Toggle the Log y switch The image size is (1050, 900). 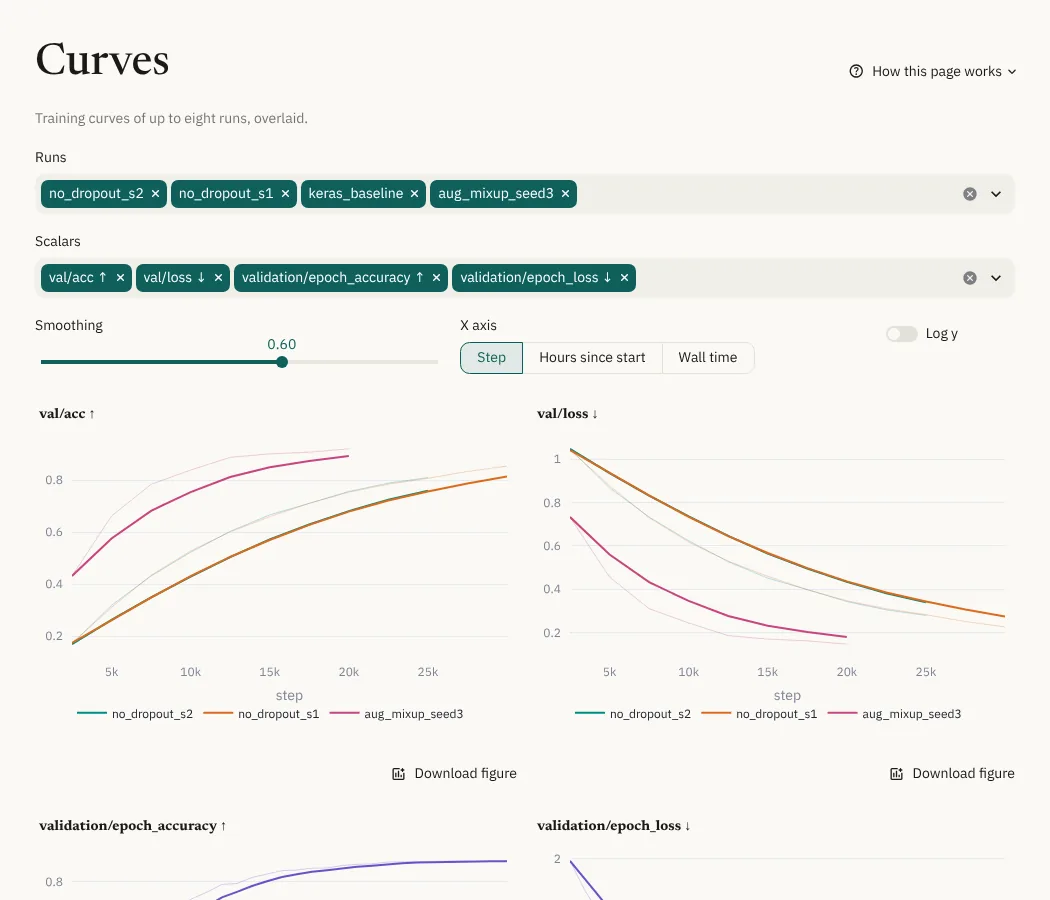901,333
